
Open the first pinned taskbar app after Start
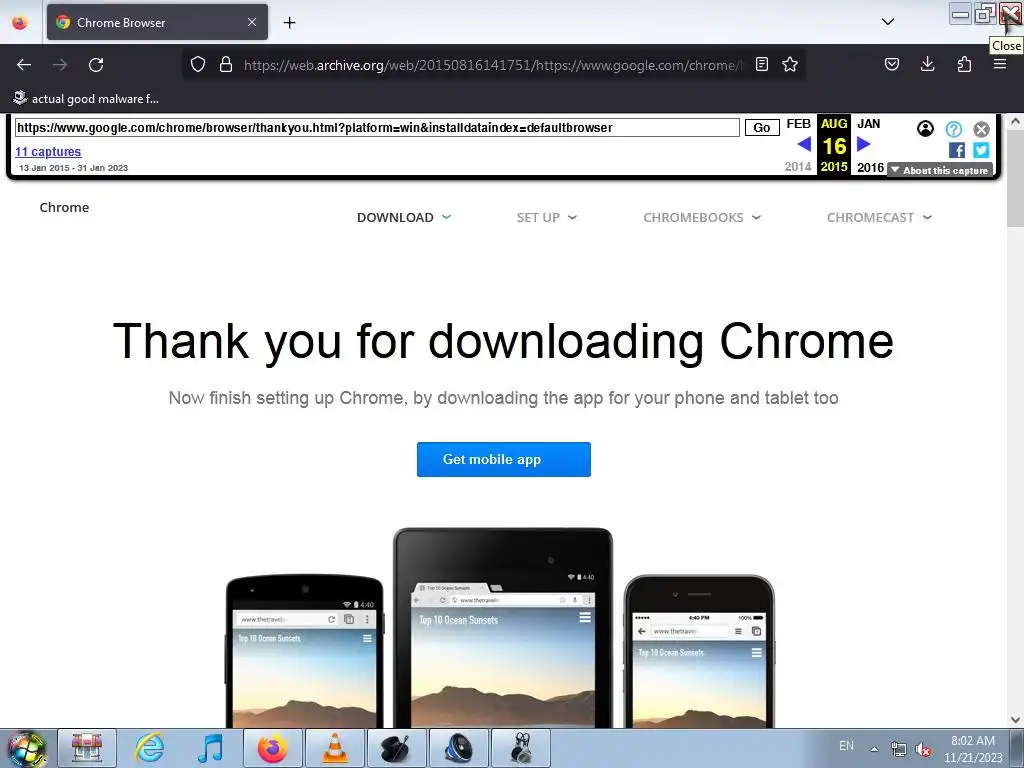pos(87,748)
